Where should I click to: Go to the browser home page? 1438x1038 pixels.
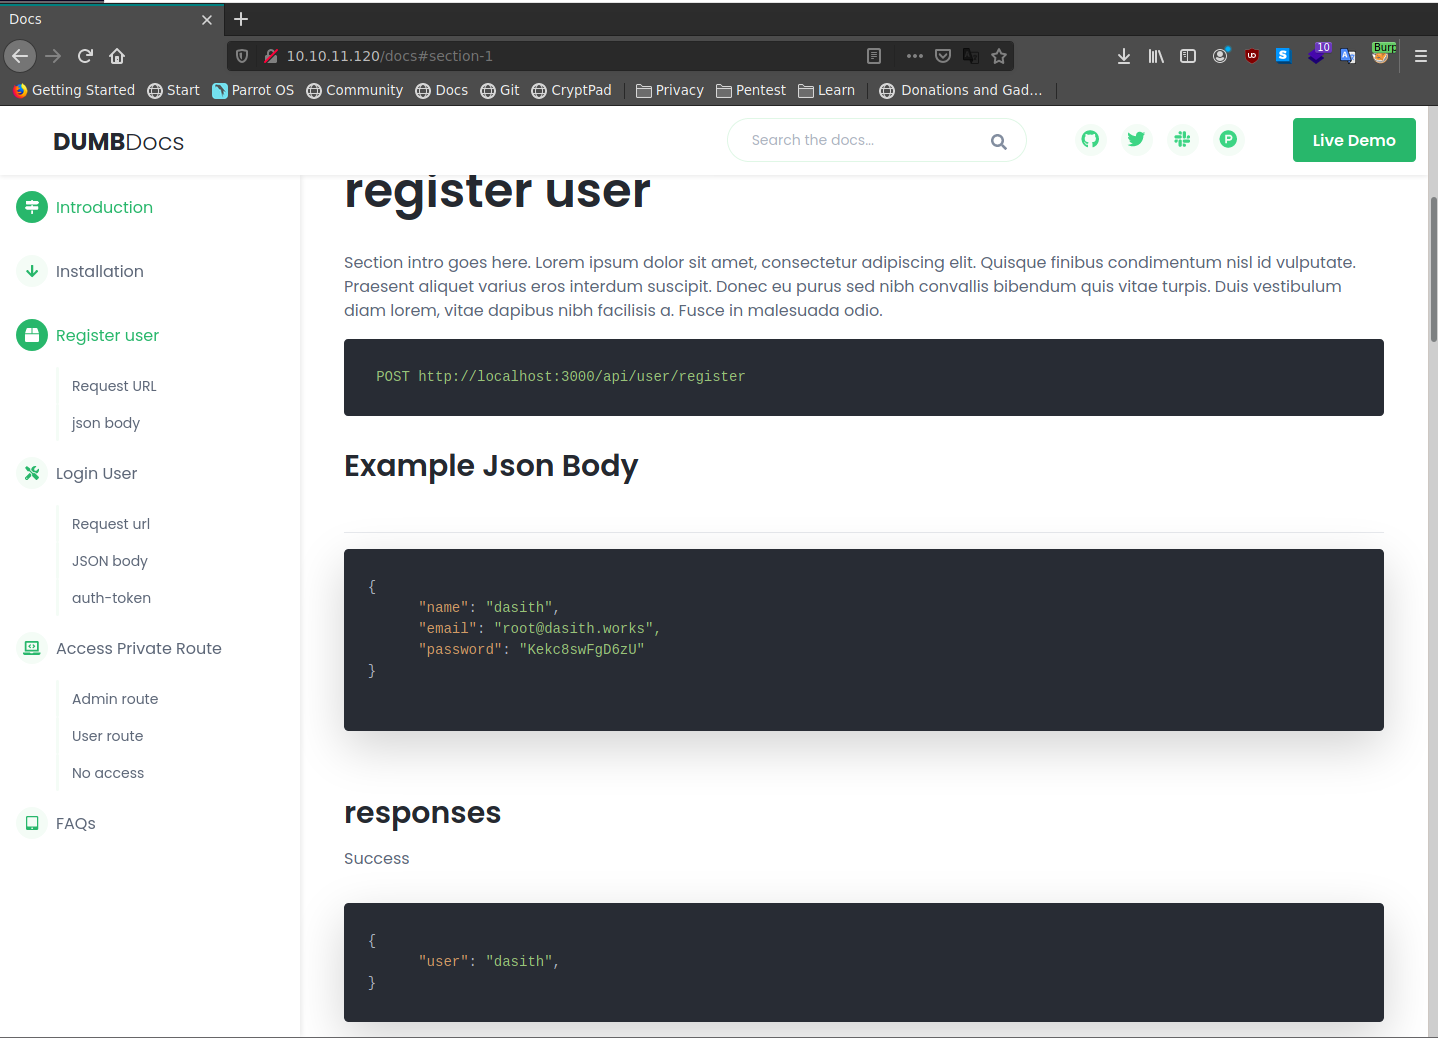117,56
